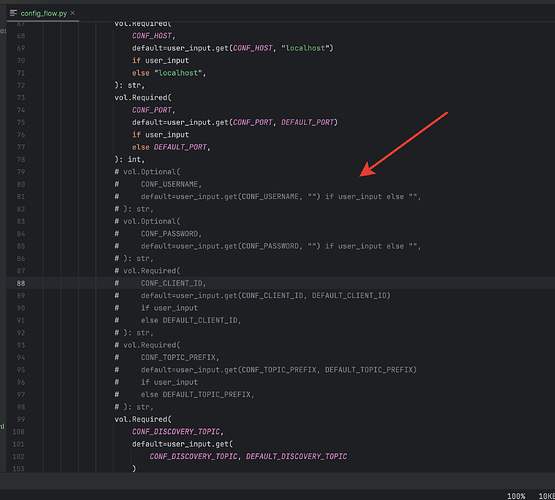Click vol.Required( on line 99
The width and height of the screenshot is (555, 500).
click(143, 419)
